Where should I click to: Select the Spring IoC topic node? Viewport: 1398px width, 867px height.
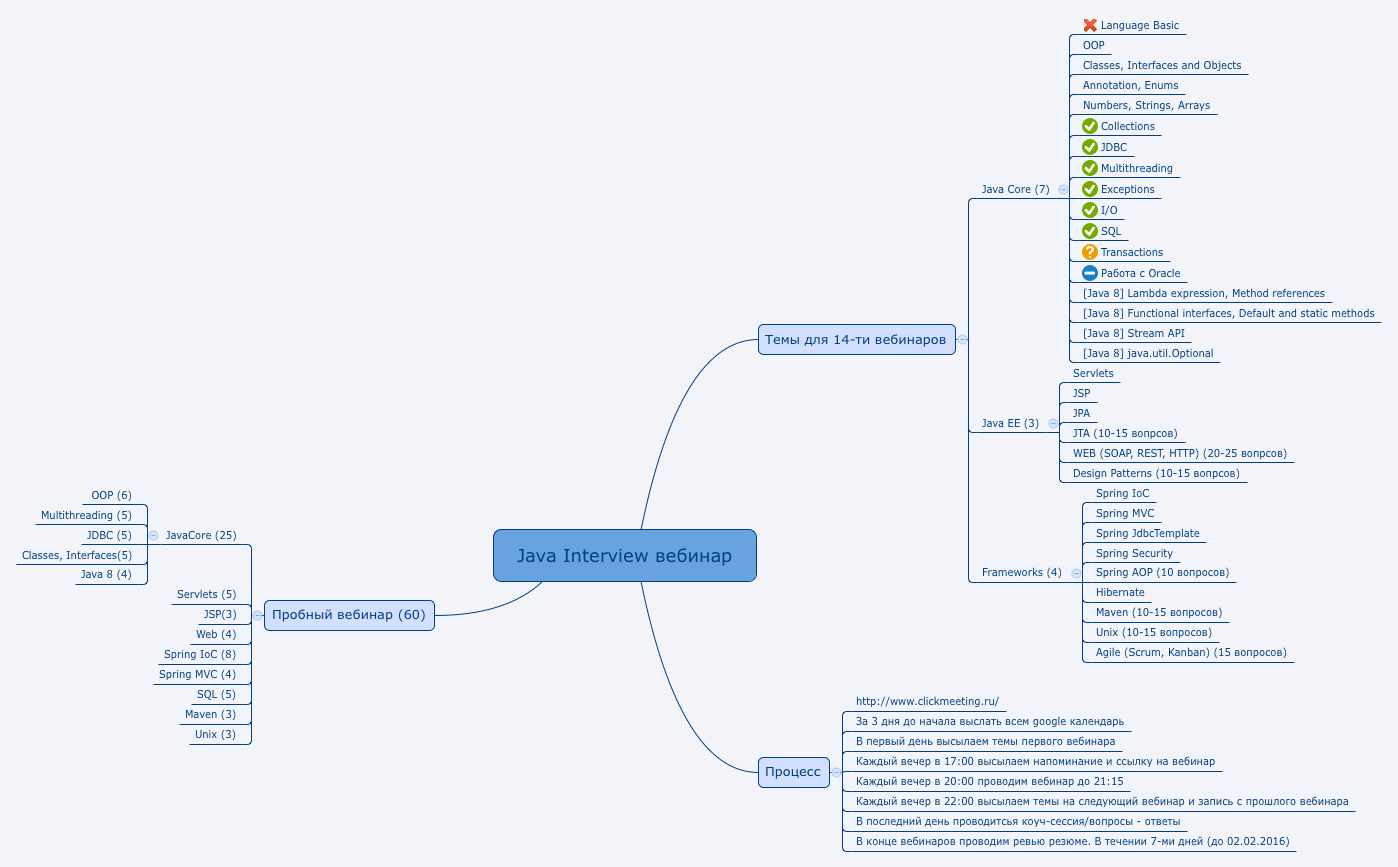click(x=1122, y=493)
